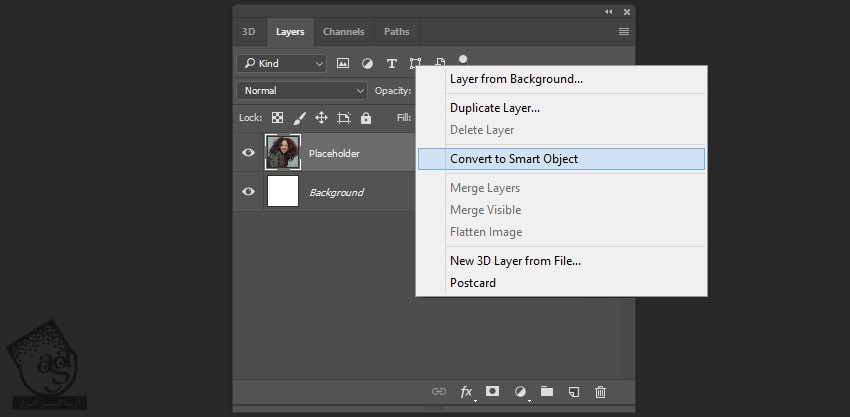Open the Kind filter dropdown
The width and height of the screenshot is (850, 417).
281,63
